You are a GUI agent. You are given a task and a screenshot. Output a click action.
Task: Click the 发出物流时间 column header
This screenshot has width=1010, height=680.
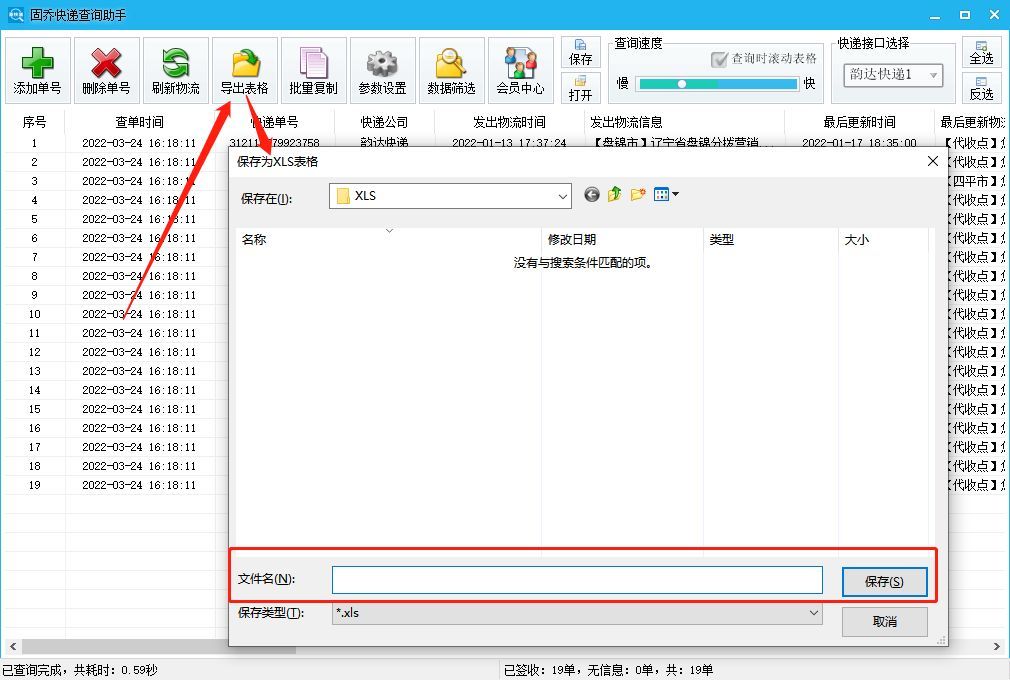pyautogui.click(x=510, y=122)
